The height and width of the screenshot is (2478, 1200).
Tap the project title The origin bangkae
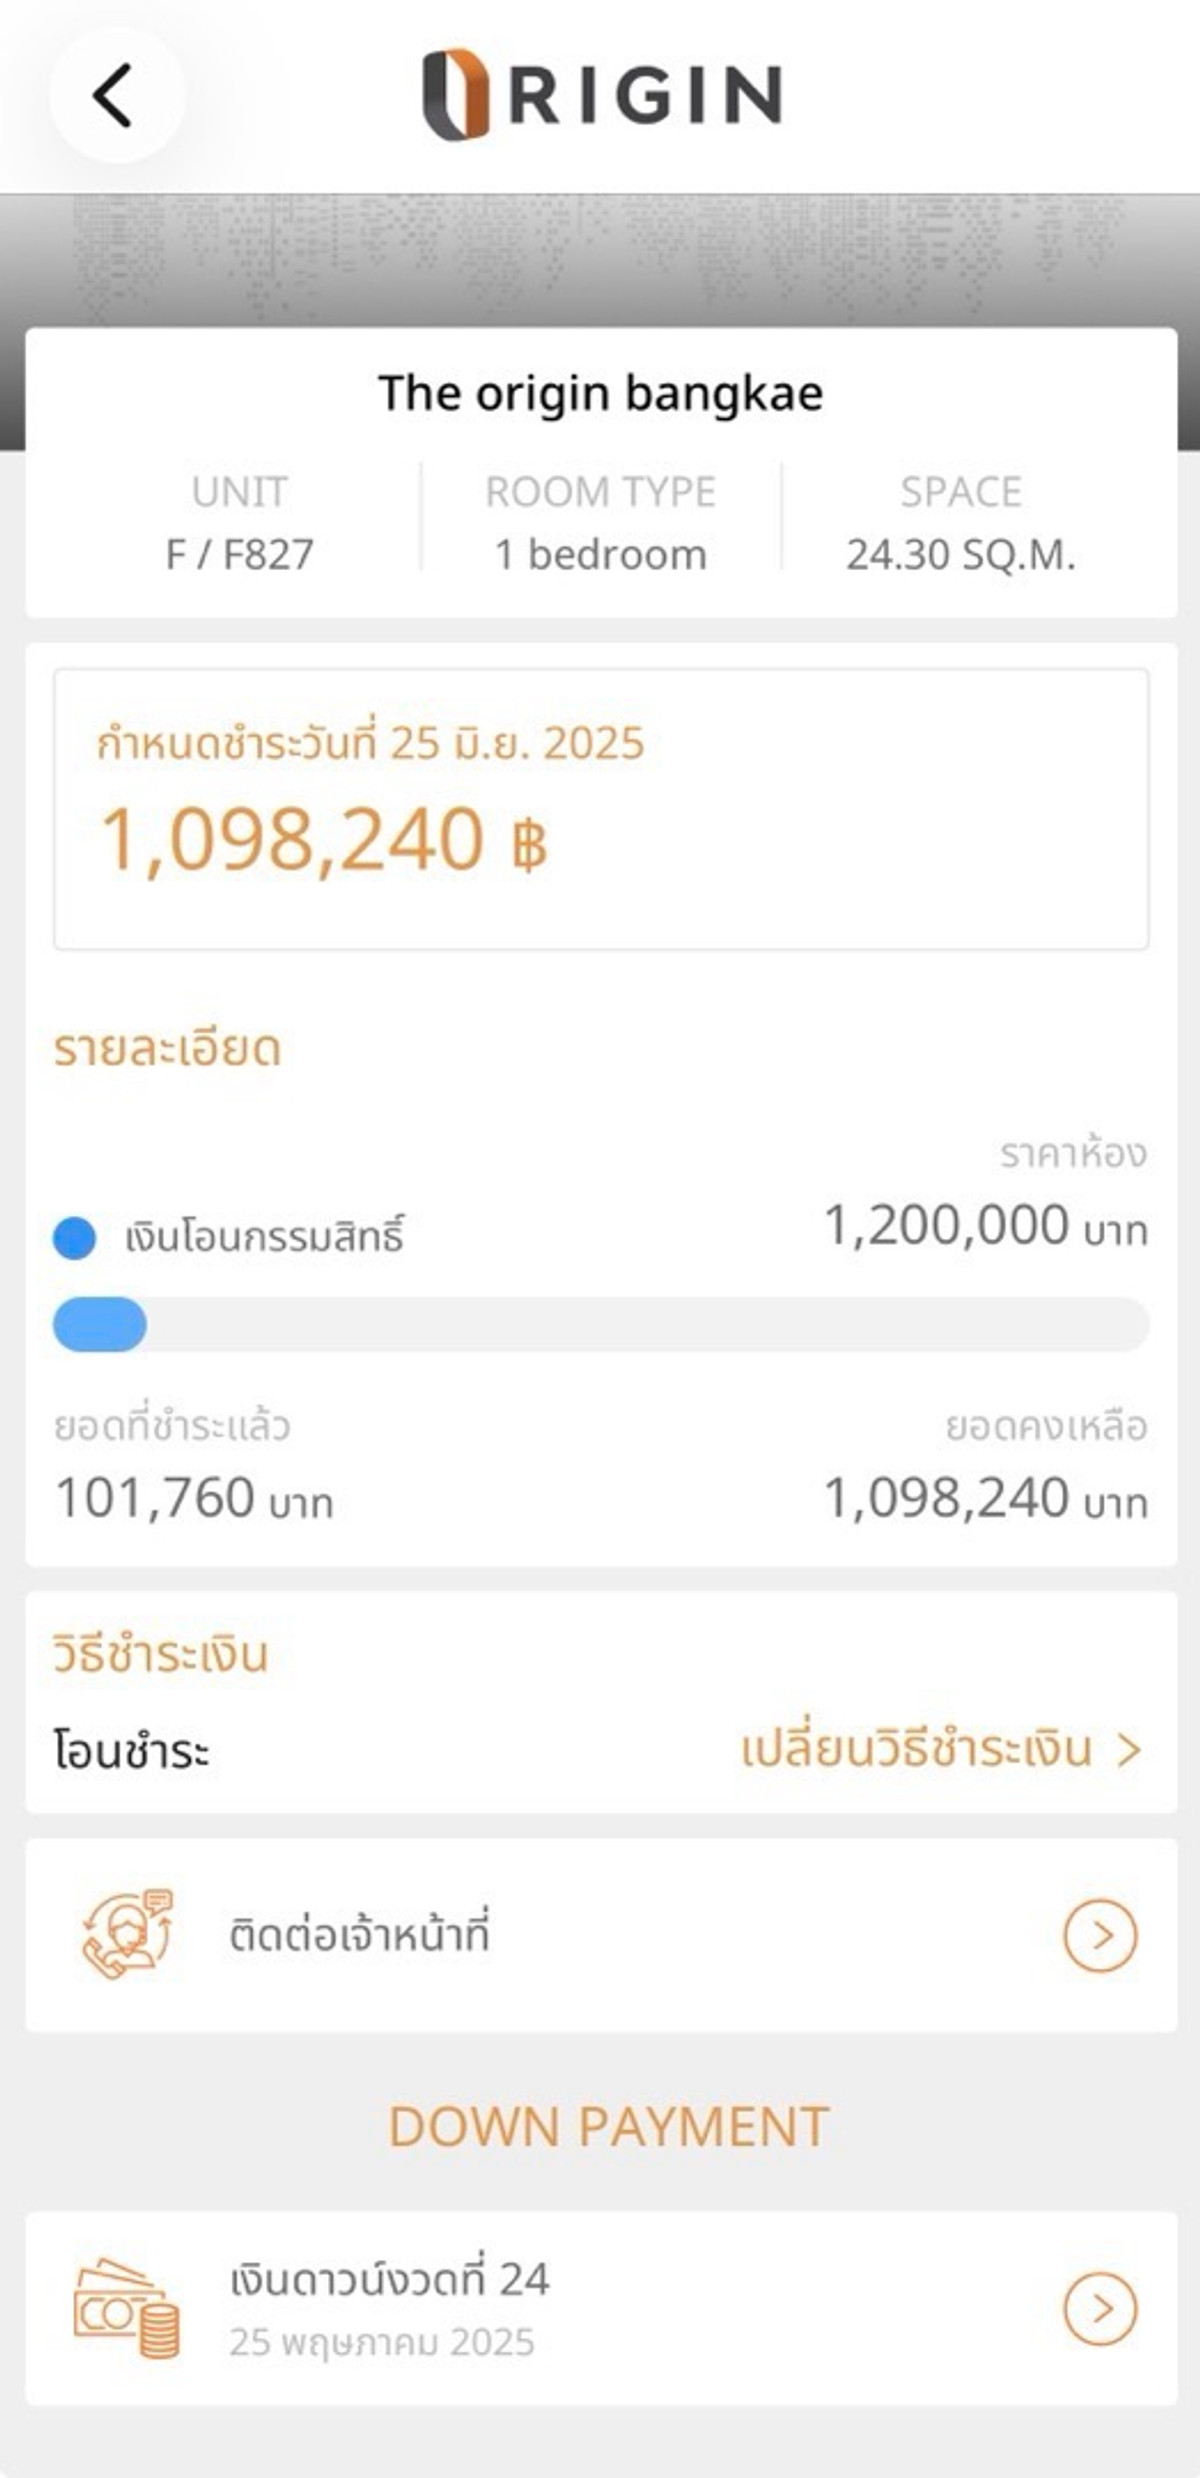pyautogui.click(x=601, y=393)
